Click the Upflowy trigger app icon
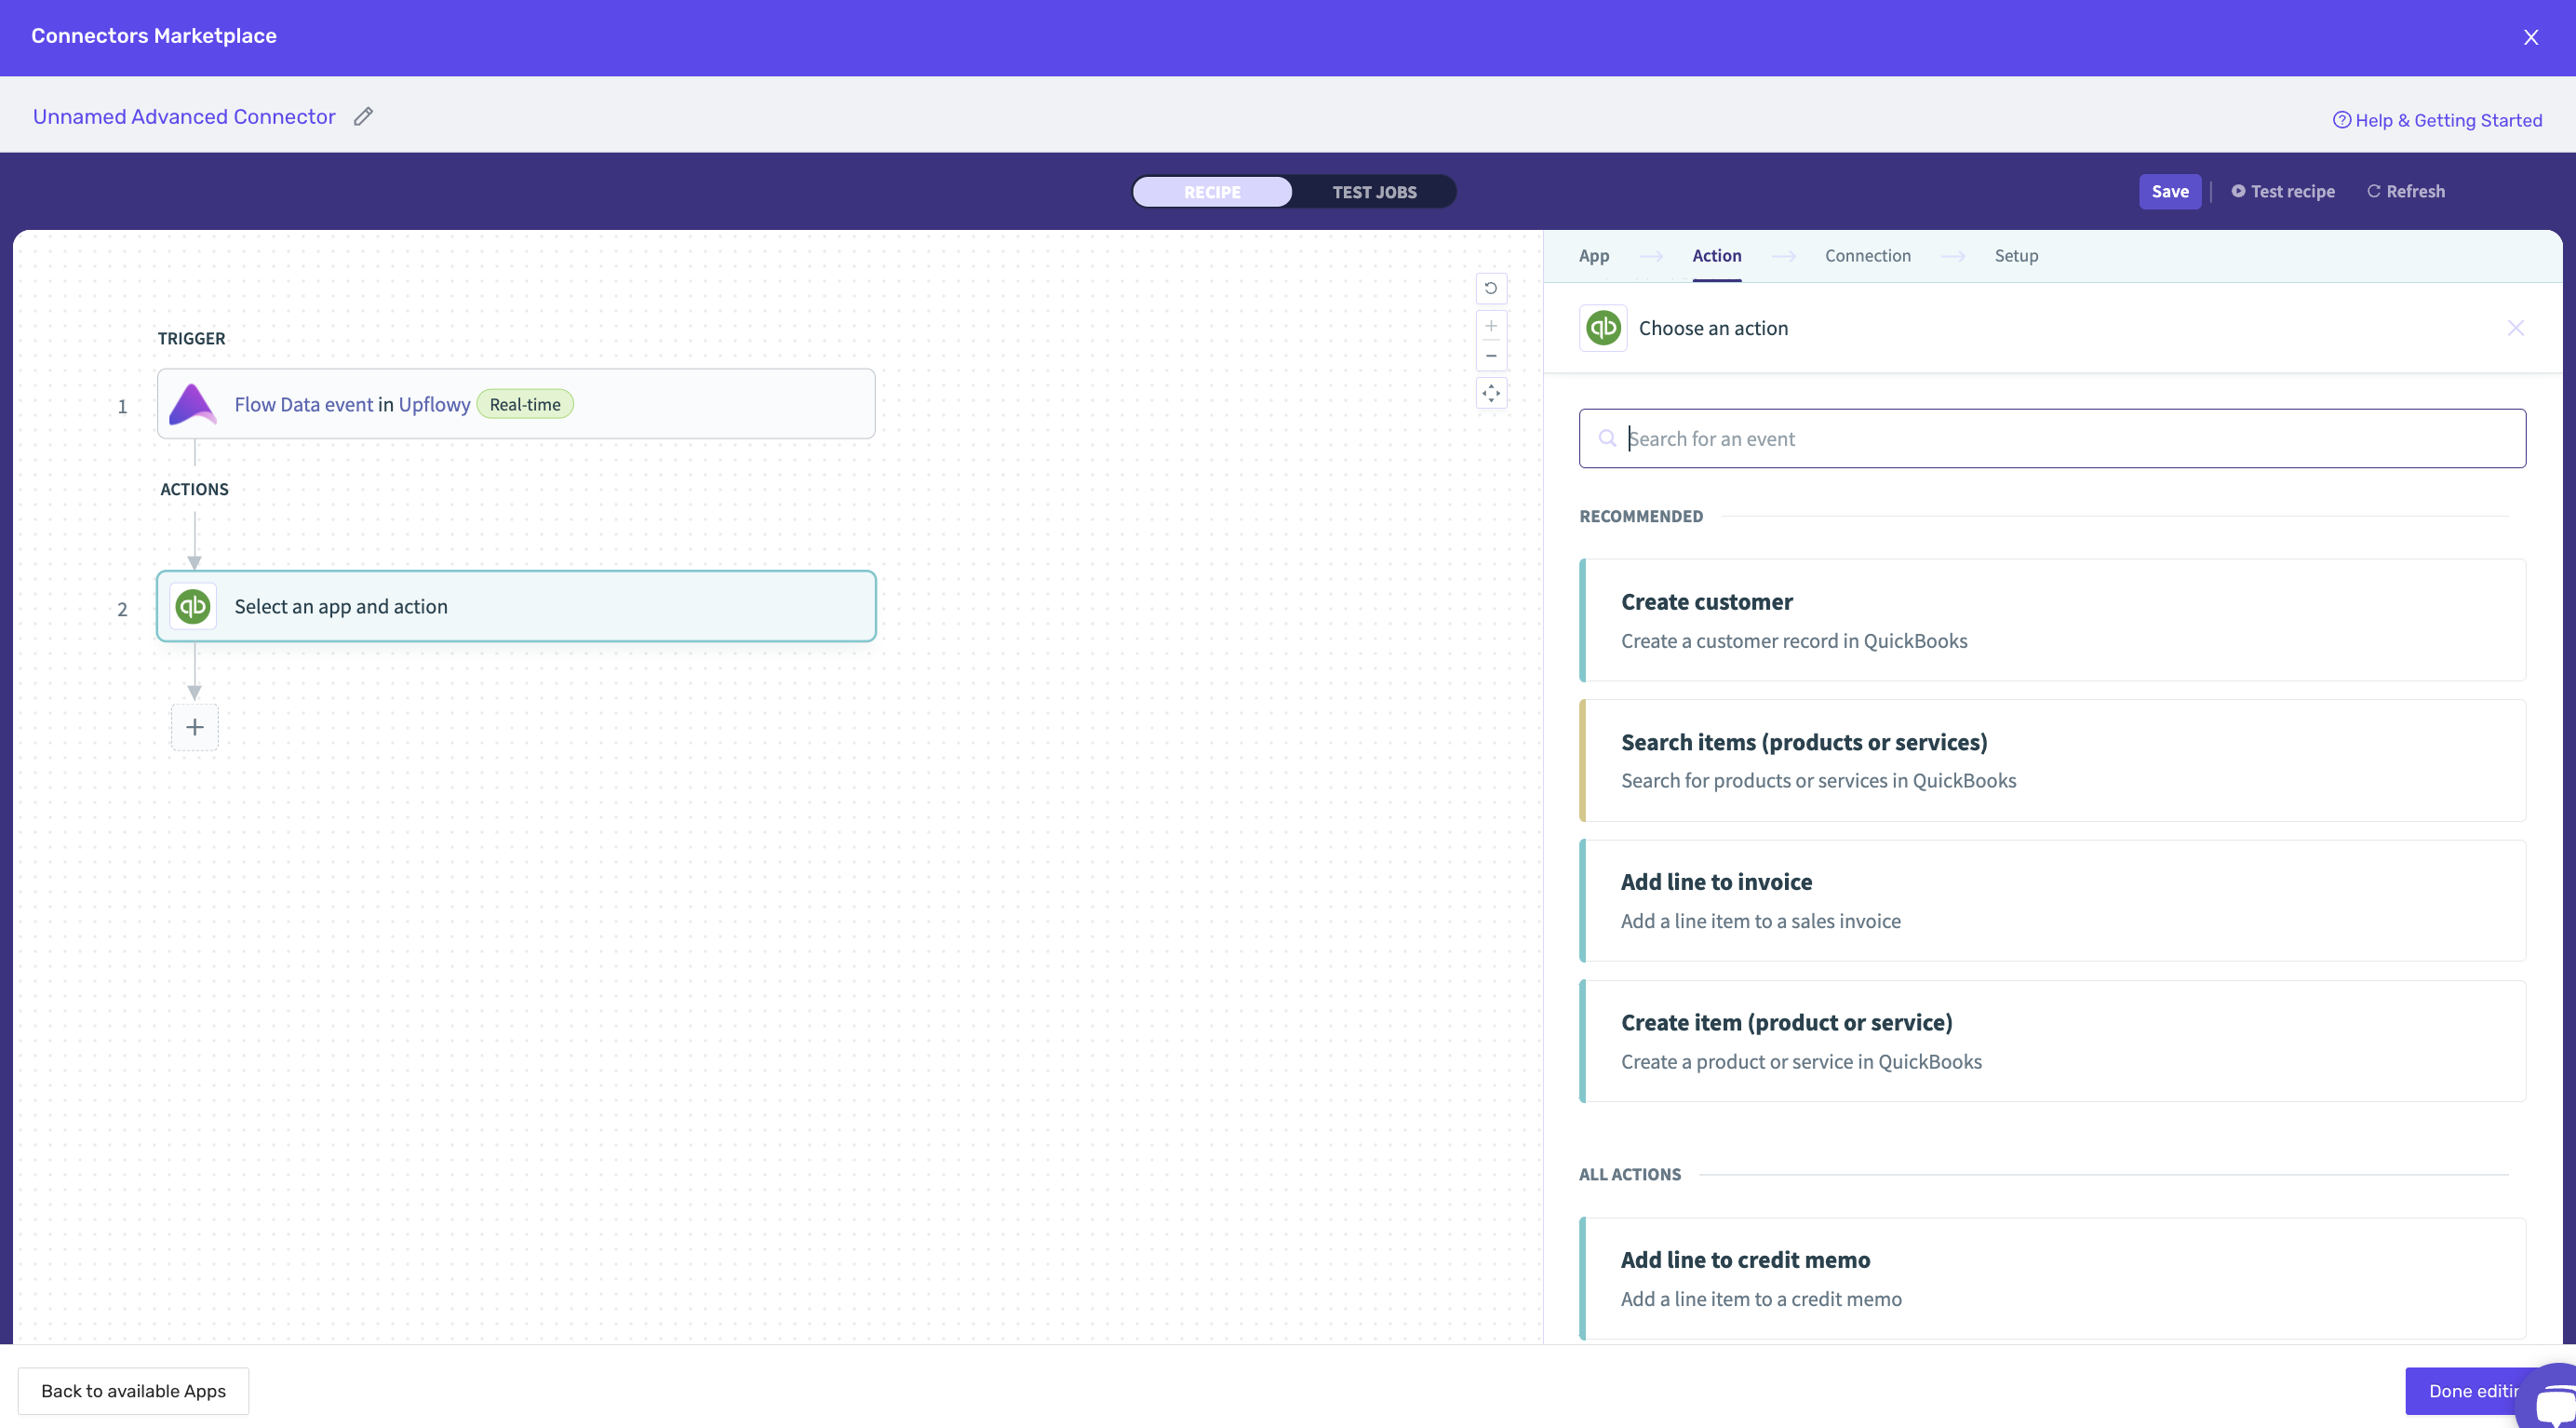 coord(193,405)
